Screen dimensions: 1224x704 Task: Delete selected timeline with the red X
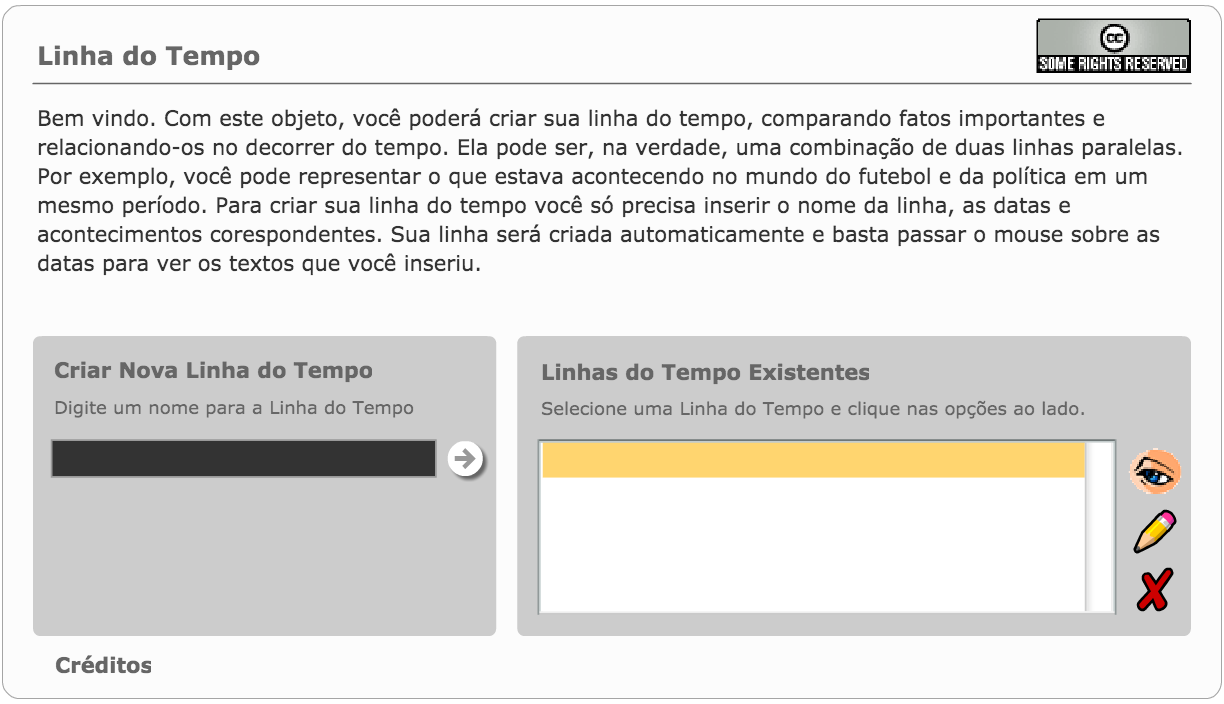click(1153, 591)
